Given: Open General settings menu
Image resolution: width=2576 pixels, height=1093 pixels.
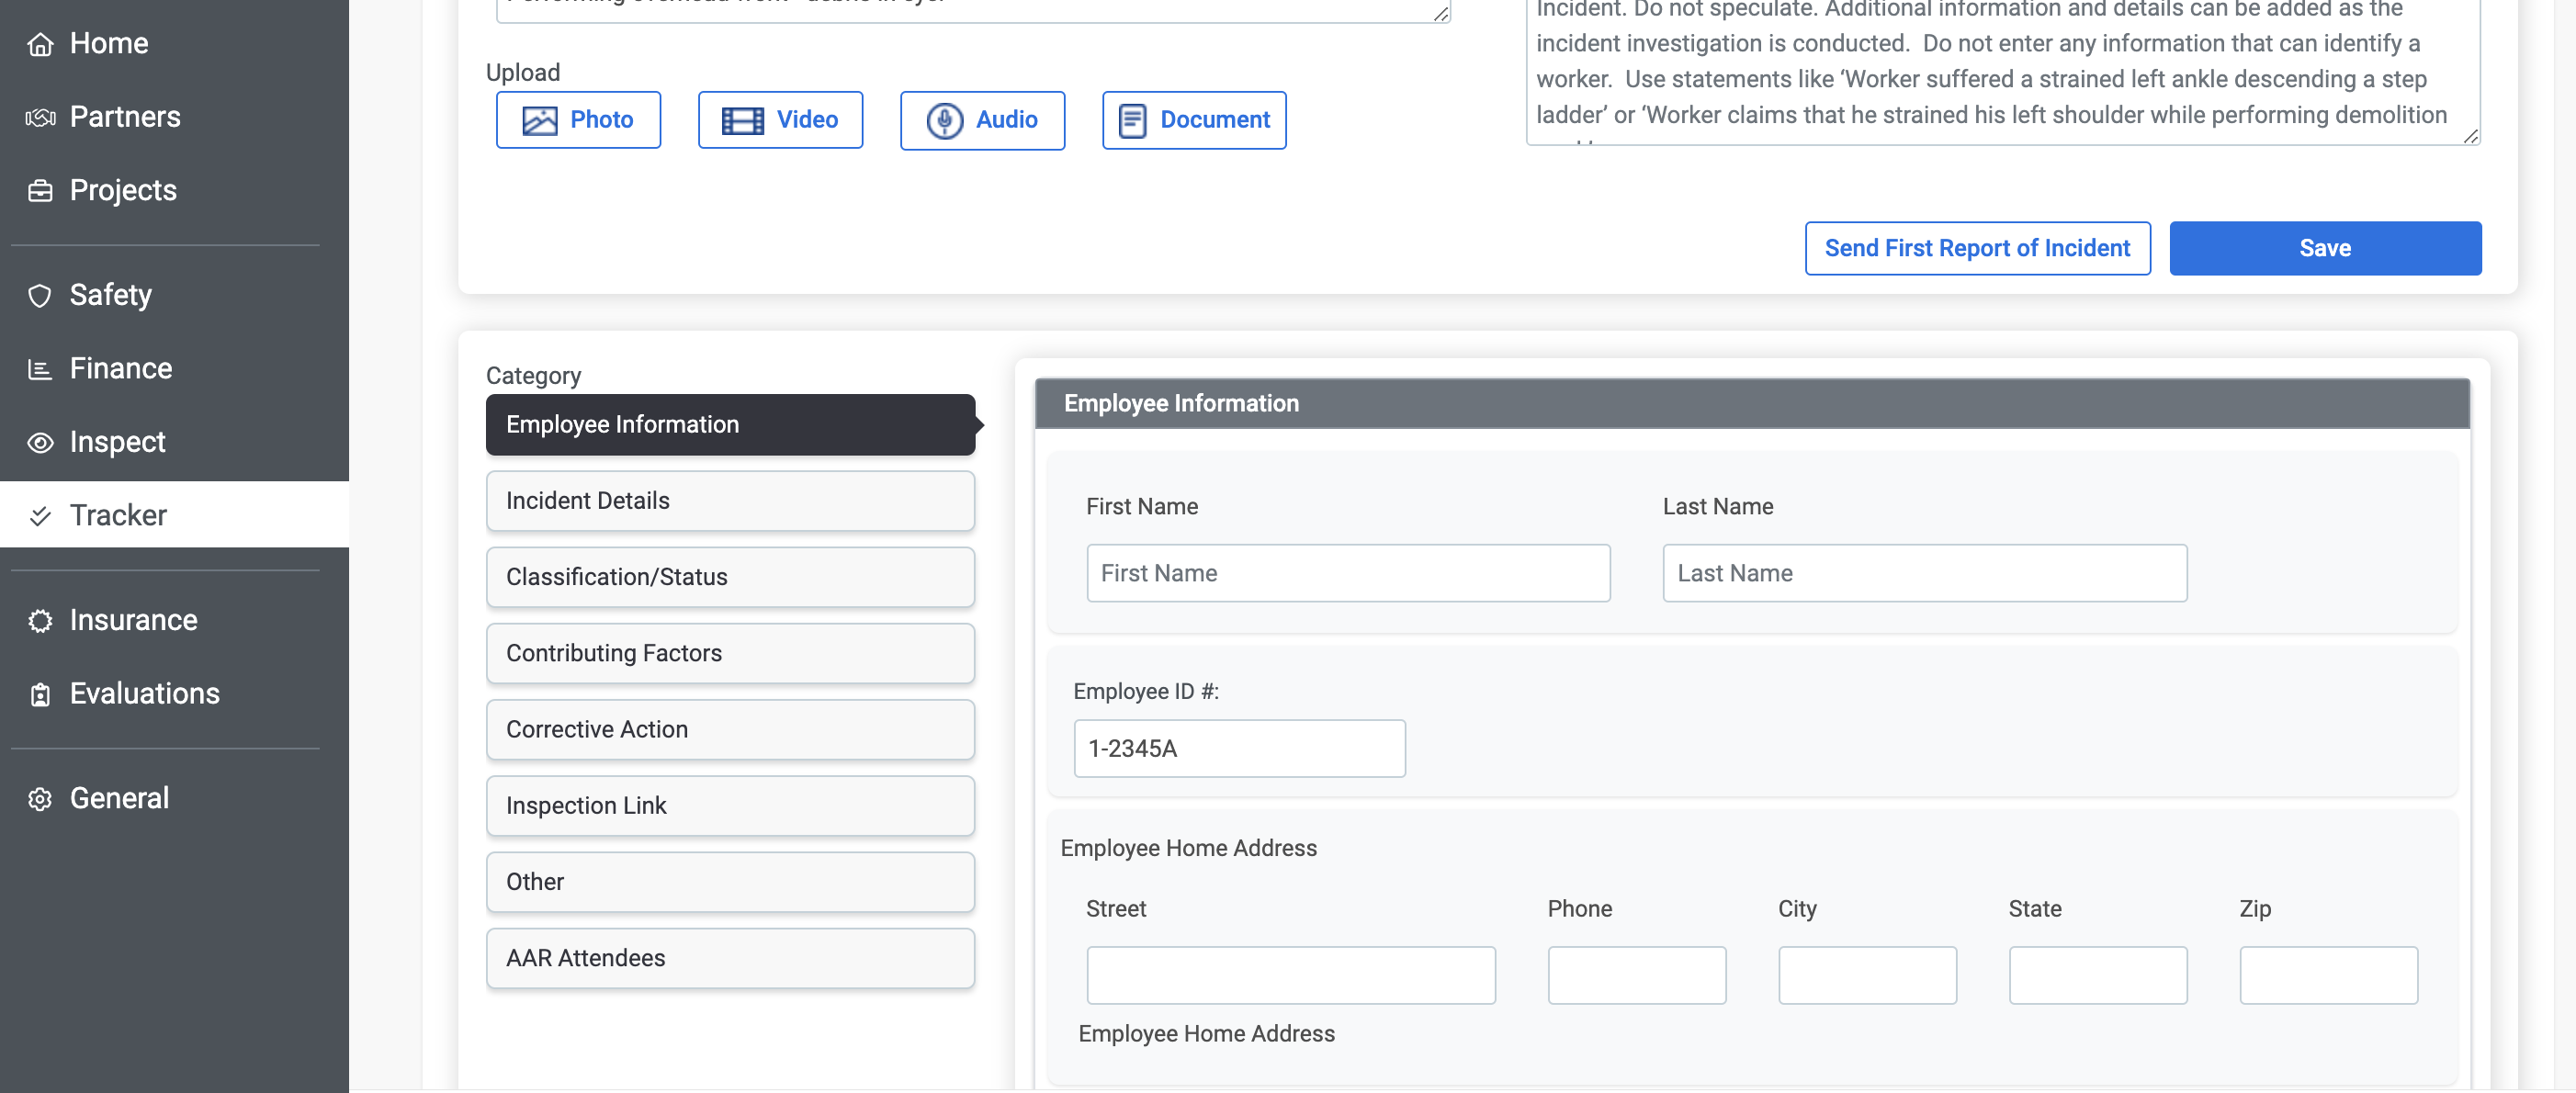Looking at the screenshot, I should pyautogui.click(x=174, y=799).
